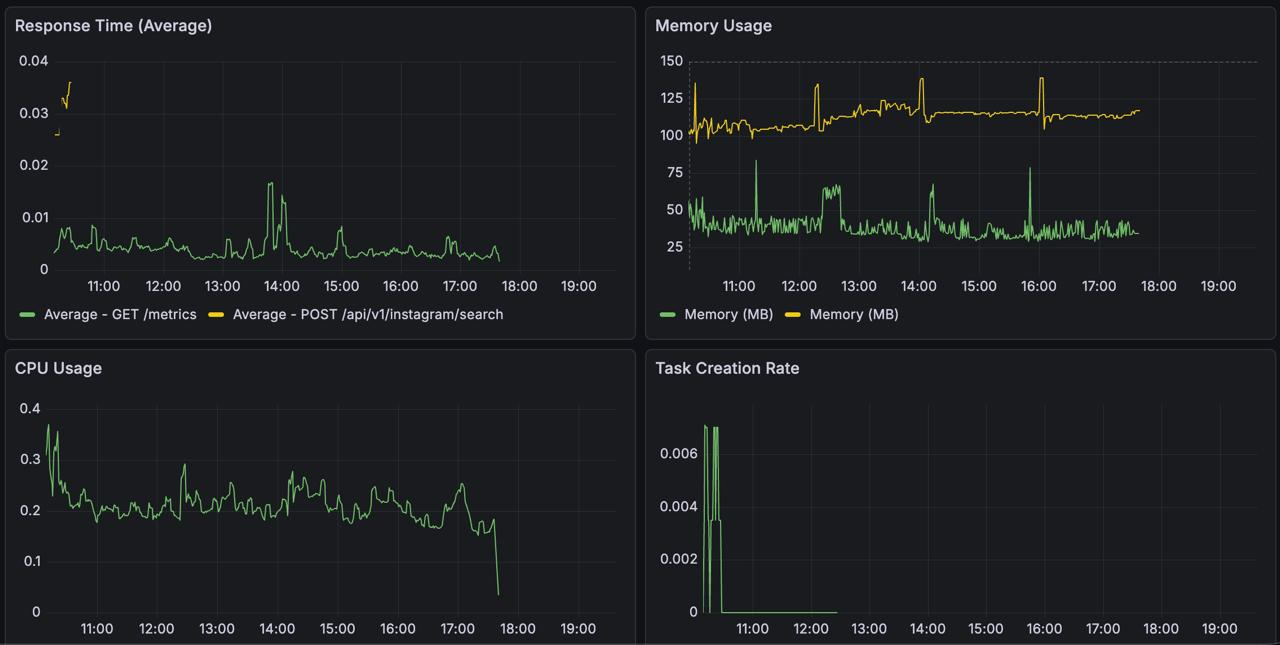
Task: Click the bottom end of the CPU Usage line
Action: (x=498, y=594)
